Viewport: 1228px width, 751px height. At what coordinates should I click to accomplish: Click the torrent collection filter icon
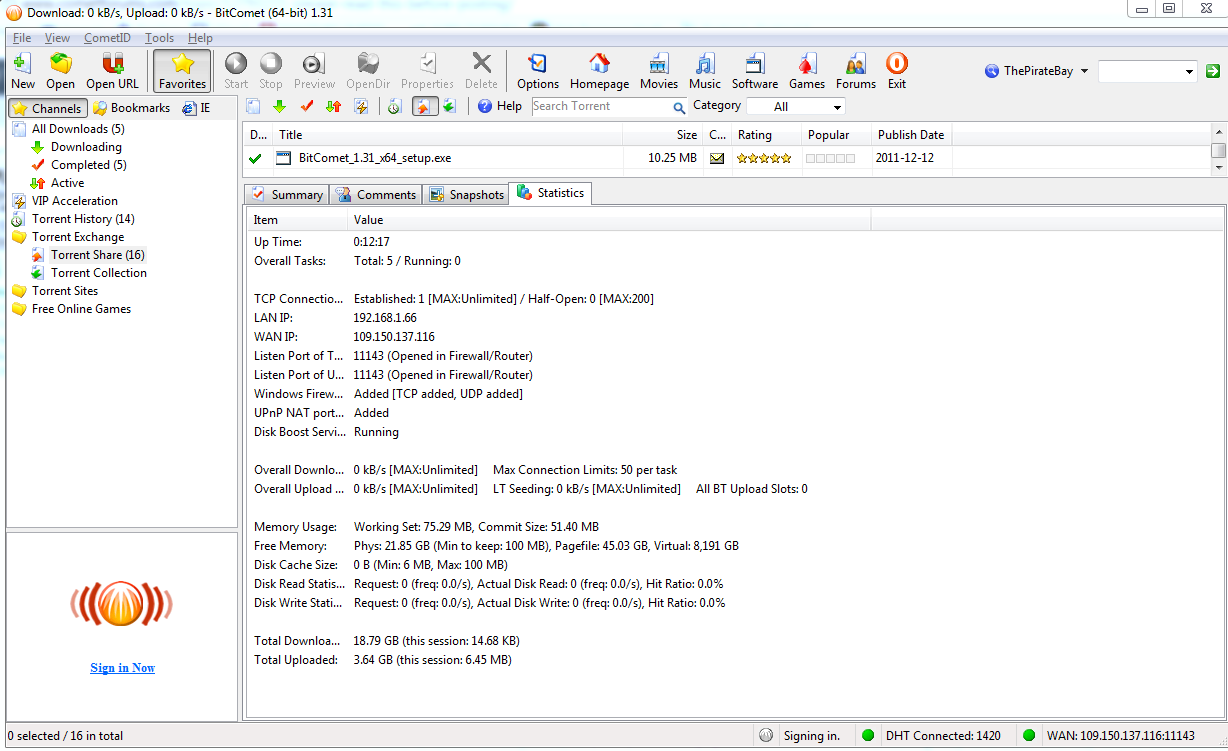coord(449,106)
